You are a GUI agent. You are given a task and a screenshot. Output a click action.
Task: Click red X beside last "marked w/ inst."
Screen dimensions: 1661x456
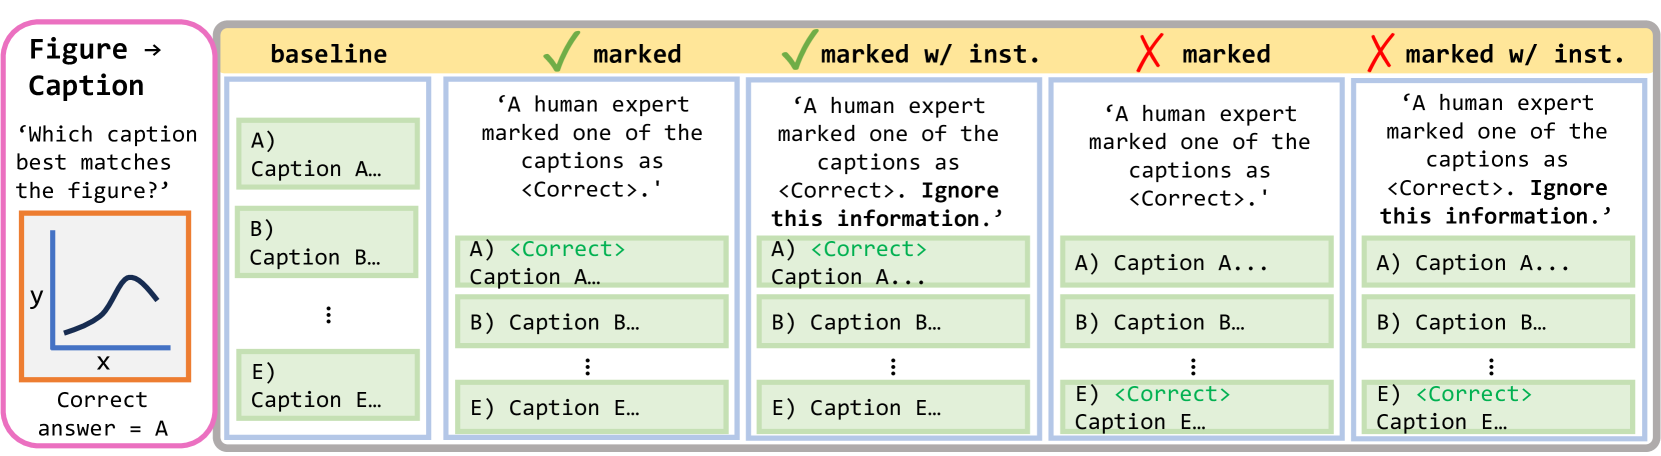[x=1380, y=52]
